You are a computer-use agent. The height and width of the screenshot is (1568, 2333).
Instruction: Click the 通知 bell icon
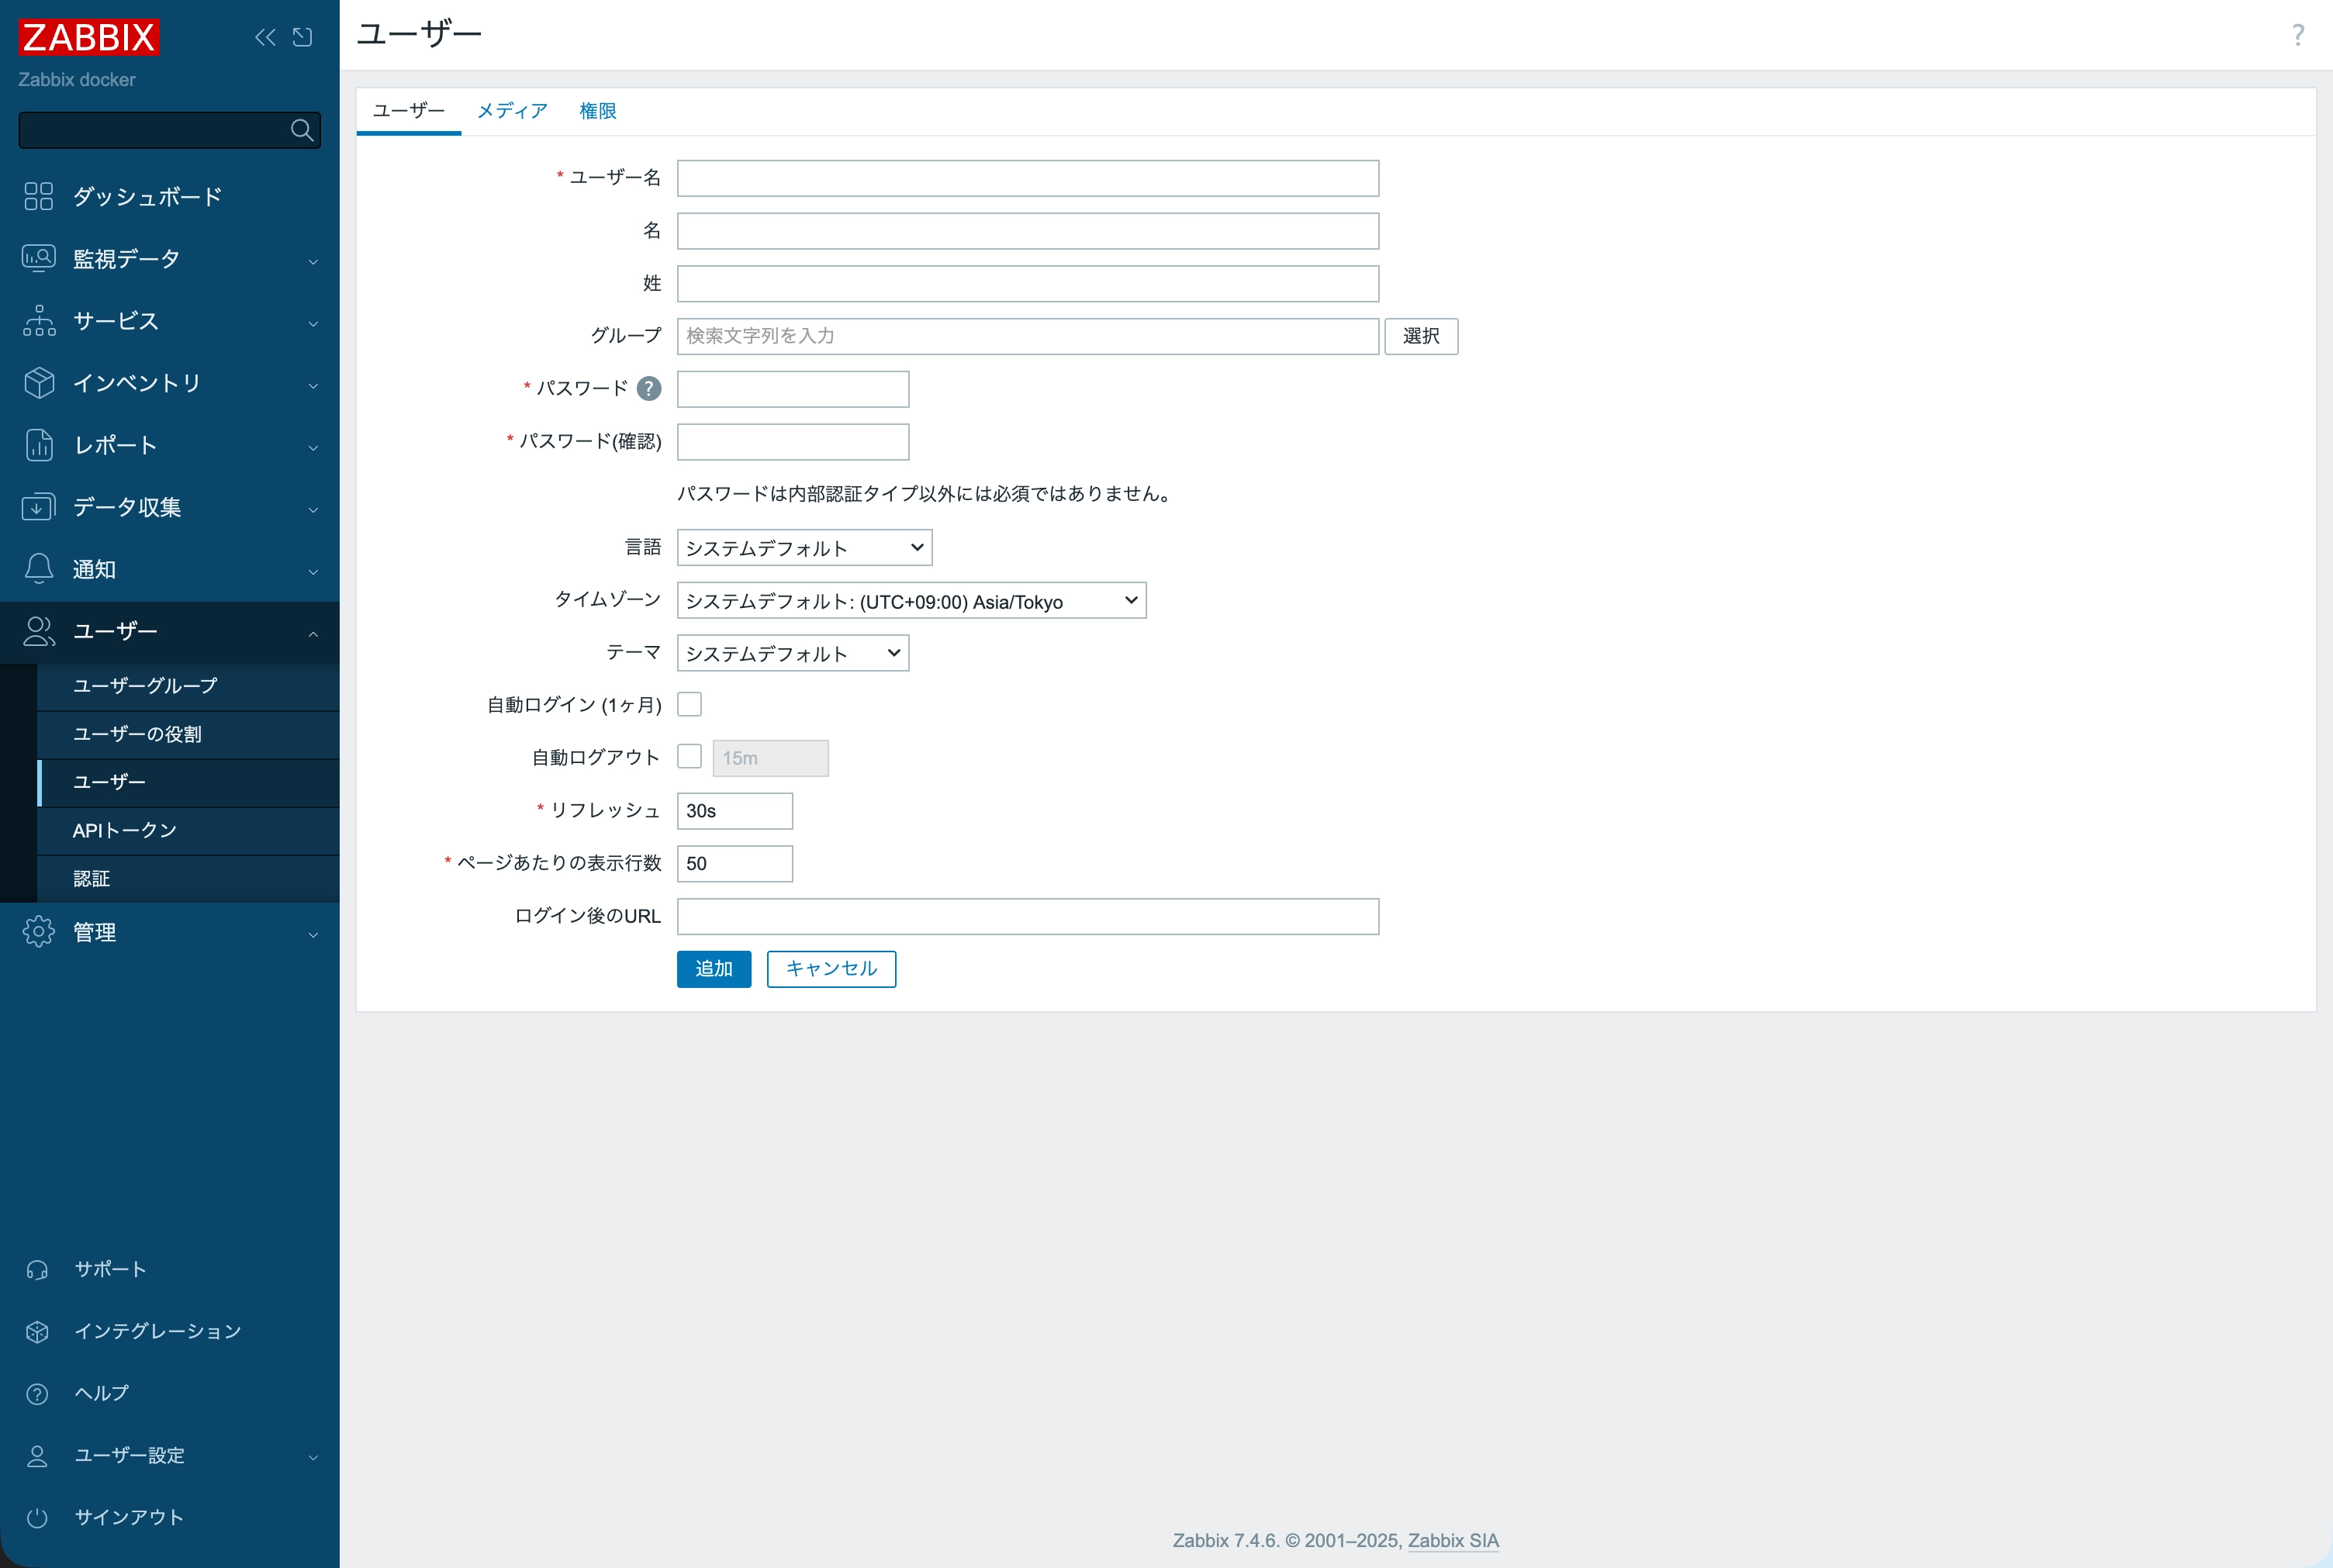tap(38, 569)
